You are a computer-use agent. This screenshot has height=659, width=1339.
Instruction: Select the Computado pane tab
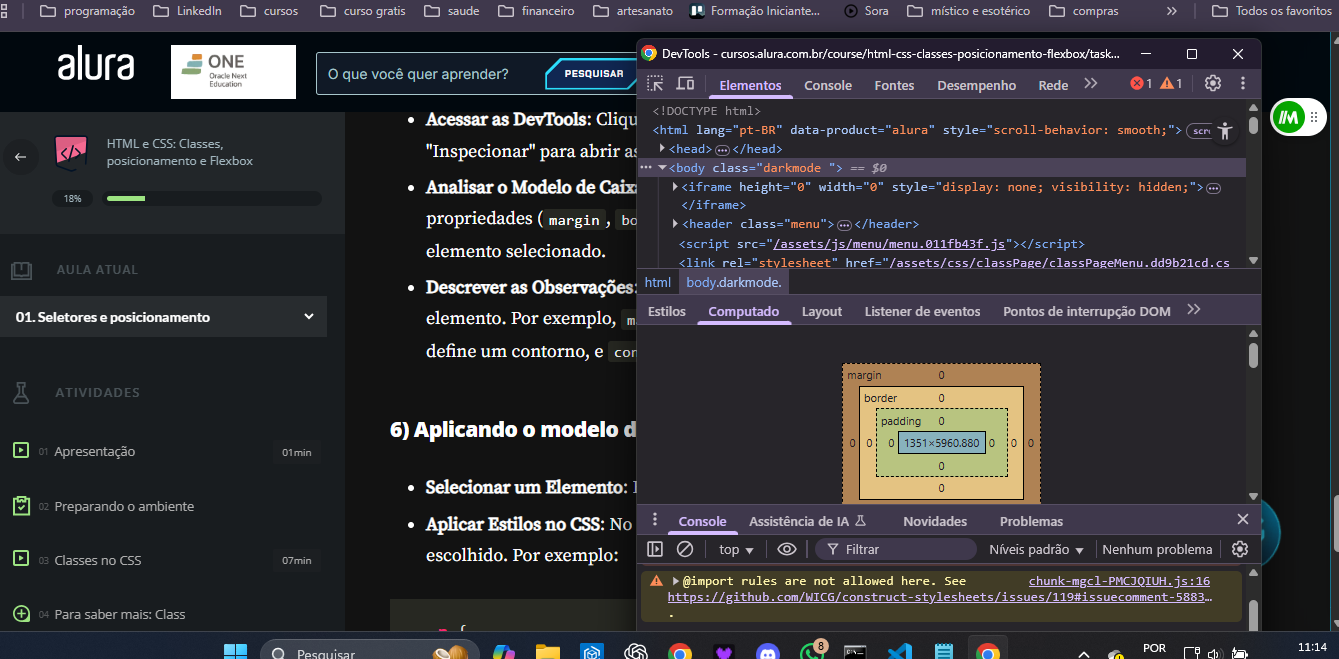(744, 311)
